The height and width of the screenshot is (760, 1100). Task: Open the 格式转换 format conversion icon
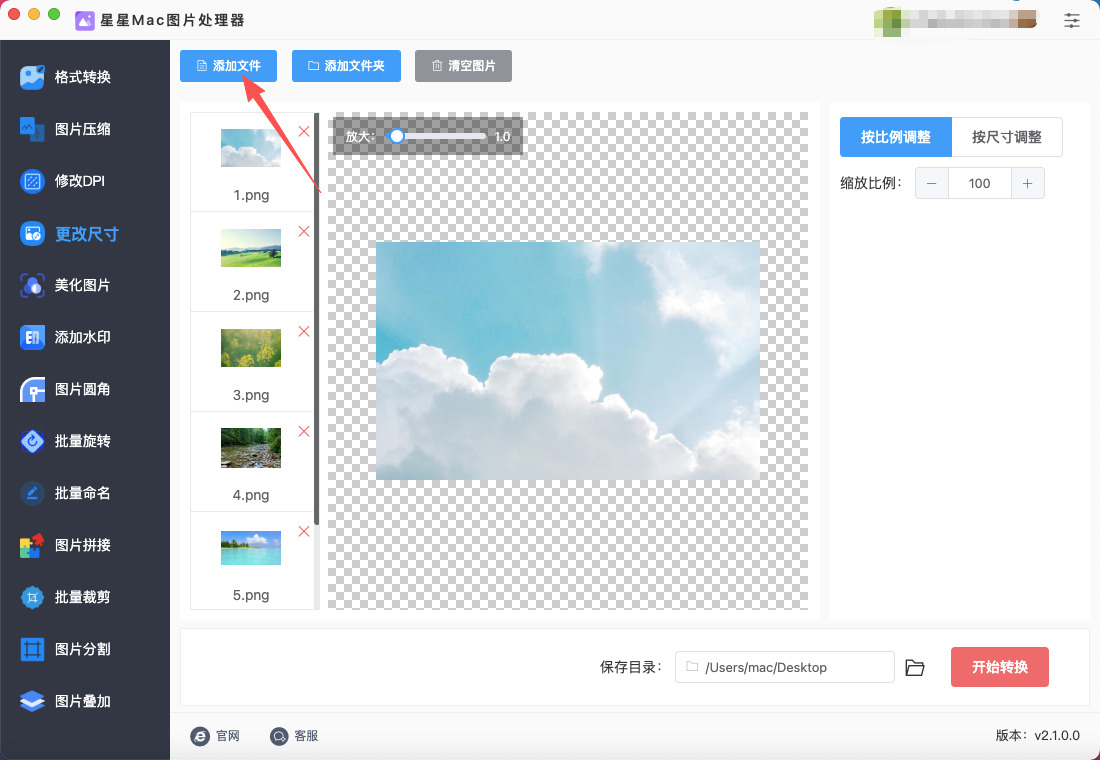32,77
